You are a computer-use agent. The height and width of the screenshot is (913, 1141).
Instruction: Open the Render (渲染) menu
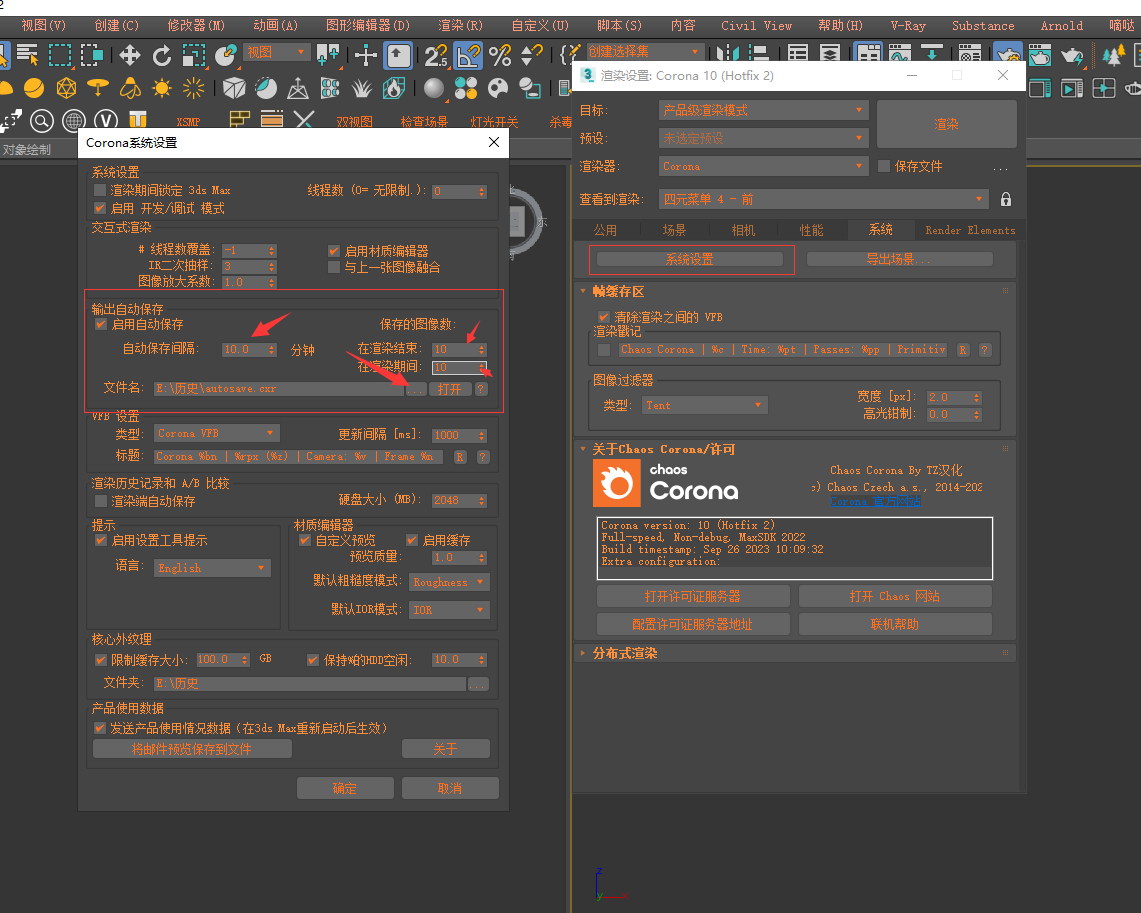[x=461, y=25]
